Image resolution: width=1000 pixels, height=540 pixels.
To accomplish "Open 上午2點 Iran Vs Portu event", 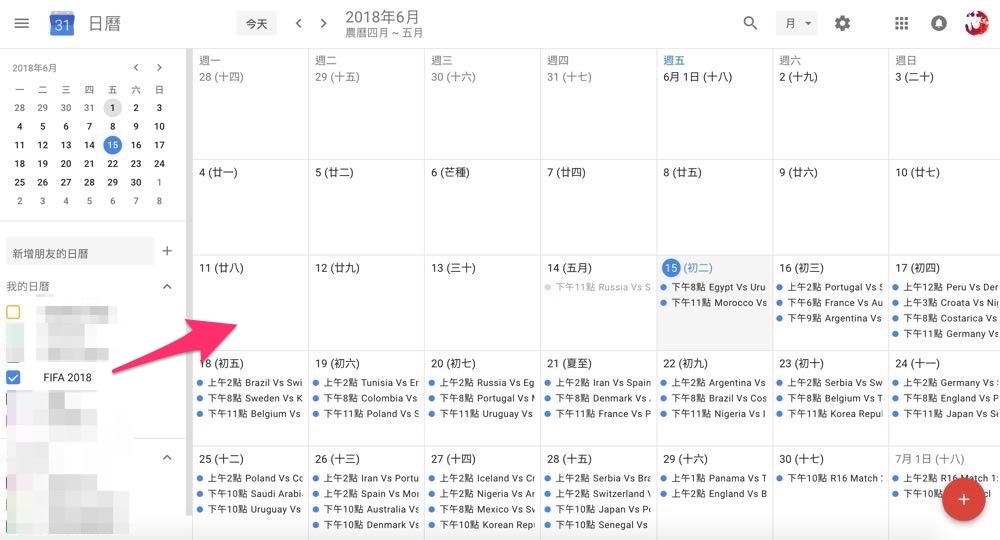I will (365, 478).
